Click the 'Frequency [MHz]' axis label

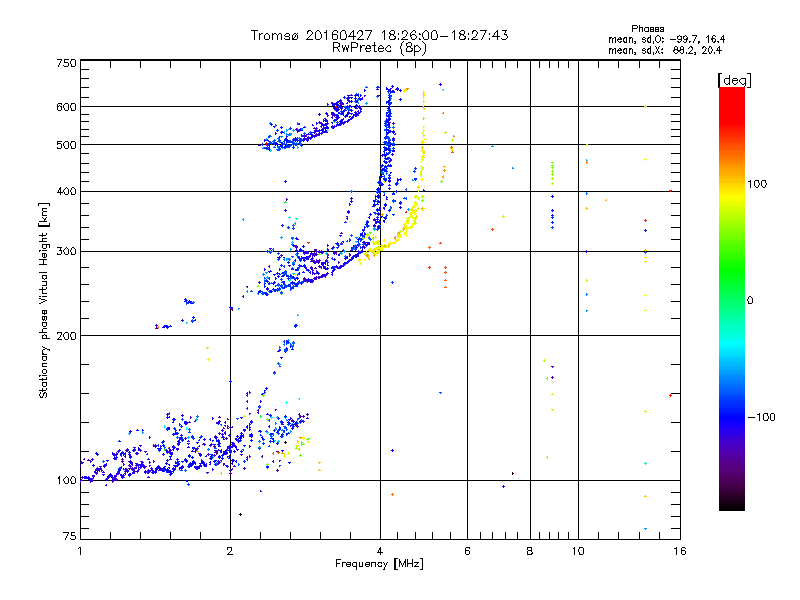pos(379,564)
